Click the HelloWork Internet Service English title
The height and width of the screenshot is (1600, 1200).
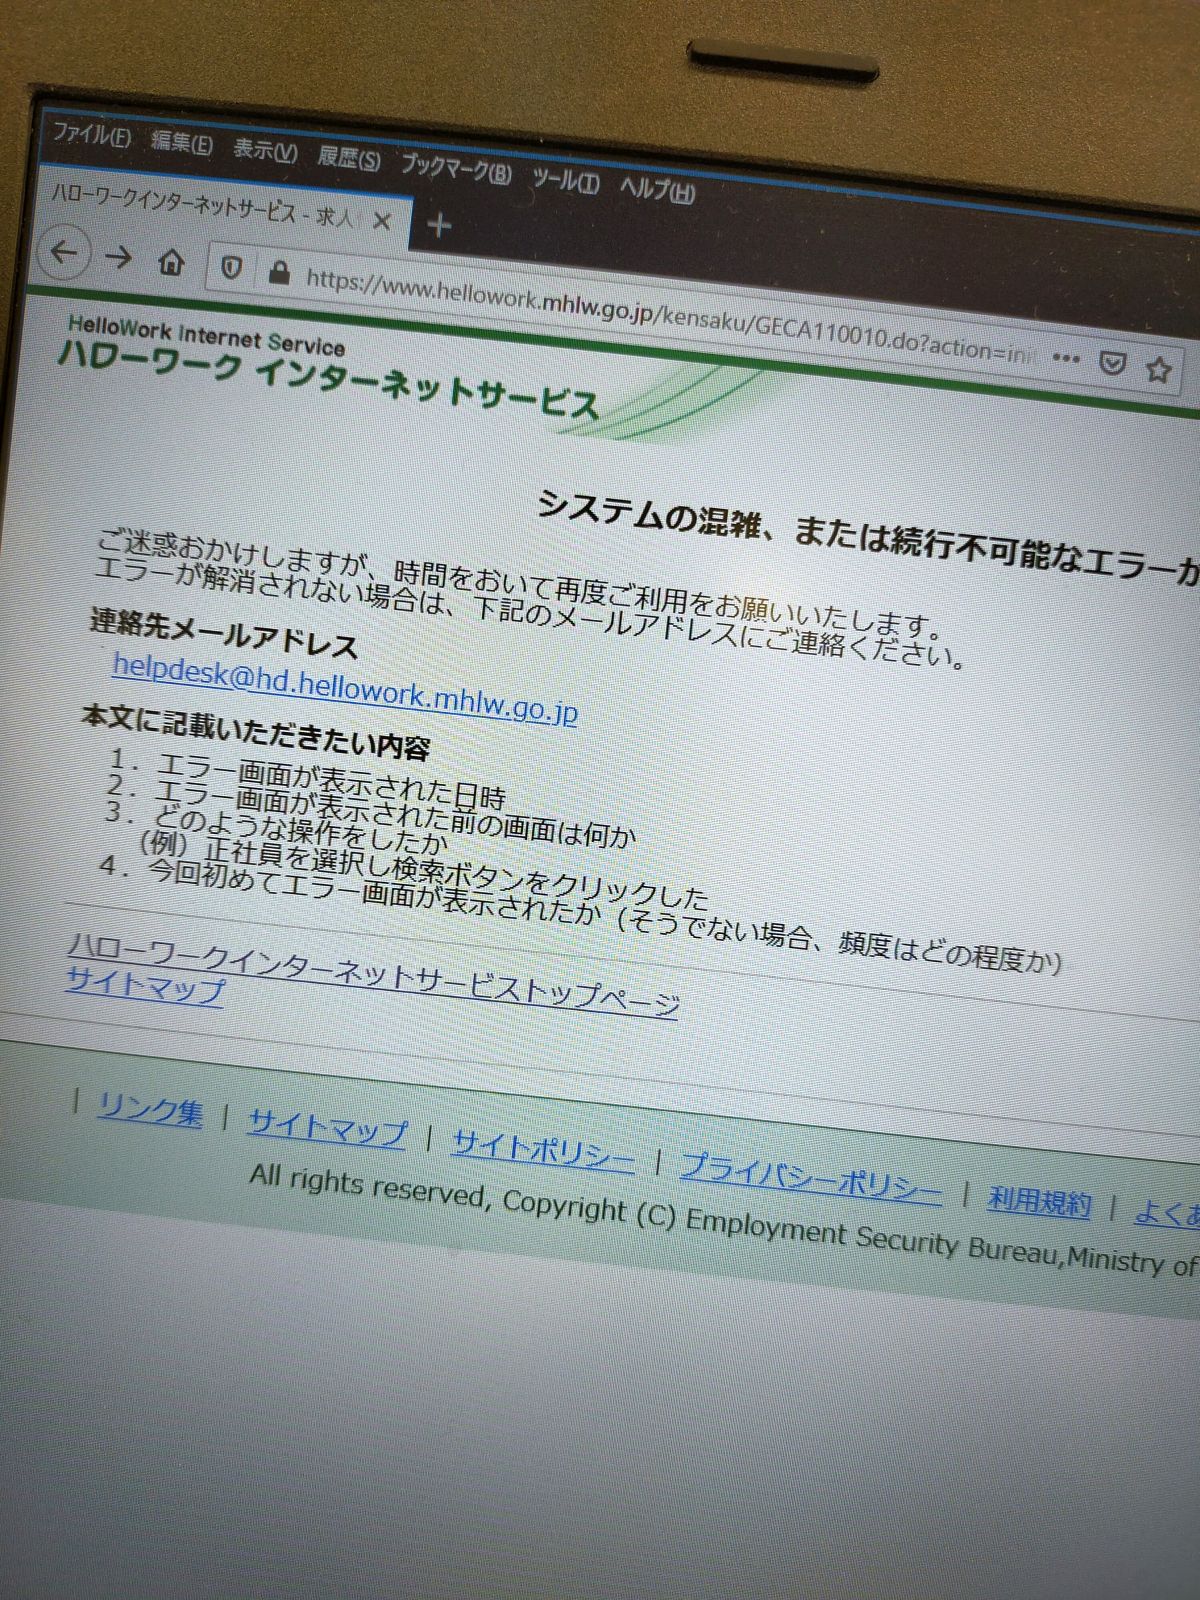[206, 335]
